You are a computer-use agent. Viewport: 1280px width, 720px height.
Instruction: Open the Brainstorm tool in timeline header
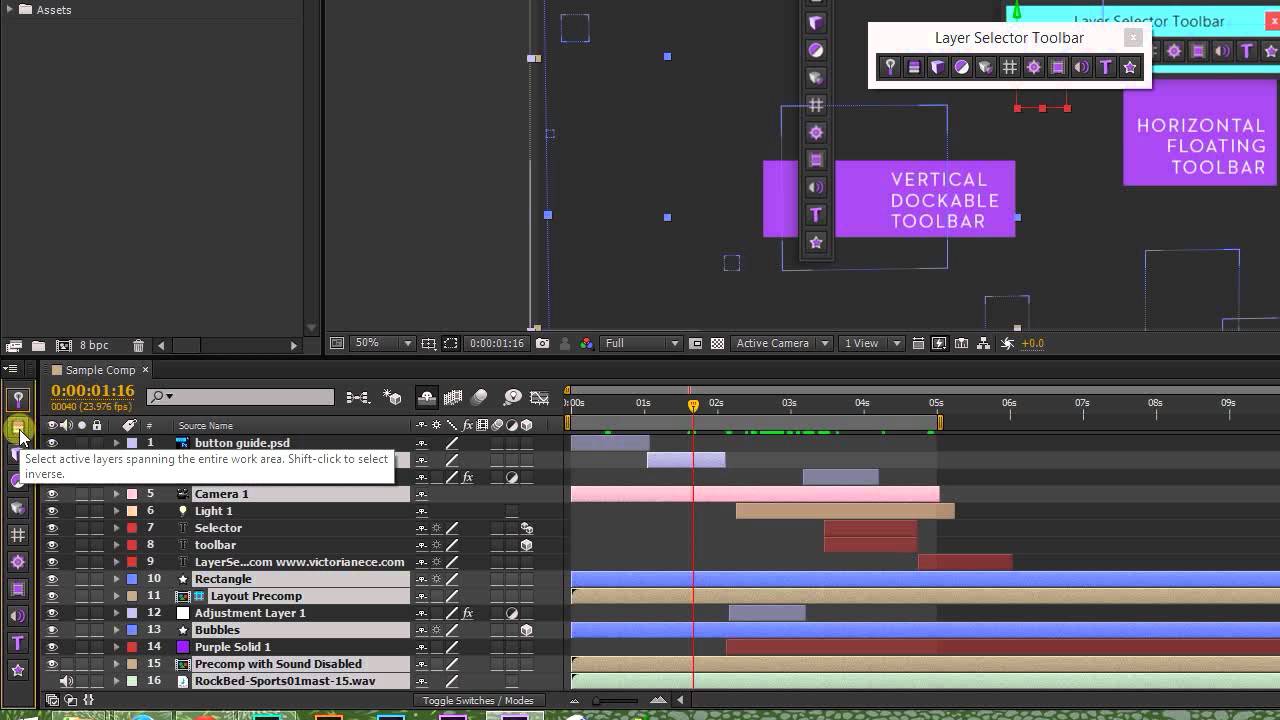(x=513, y=397)
